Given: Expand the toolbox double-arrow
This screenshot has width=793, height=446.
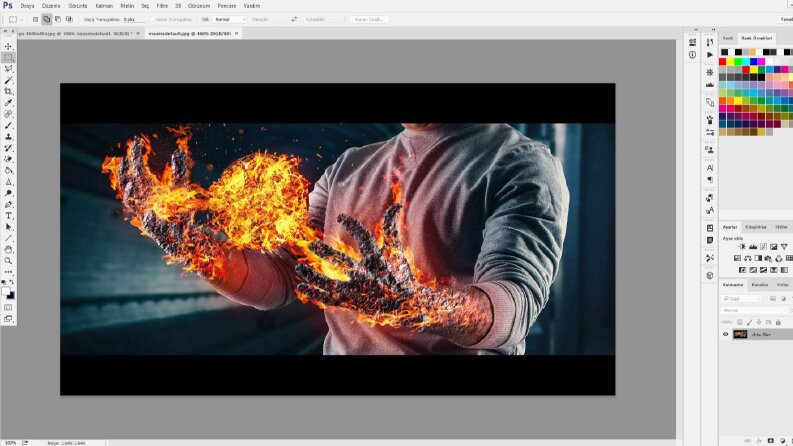Looking at the screenshot, I should [x=6, y=31].
